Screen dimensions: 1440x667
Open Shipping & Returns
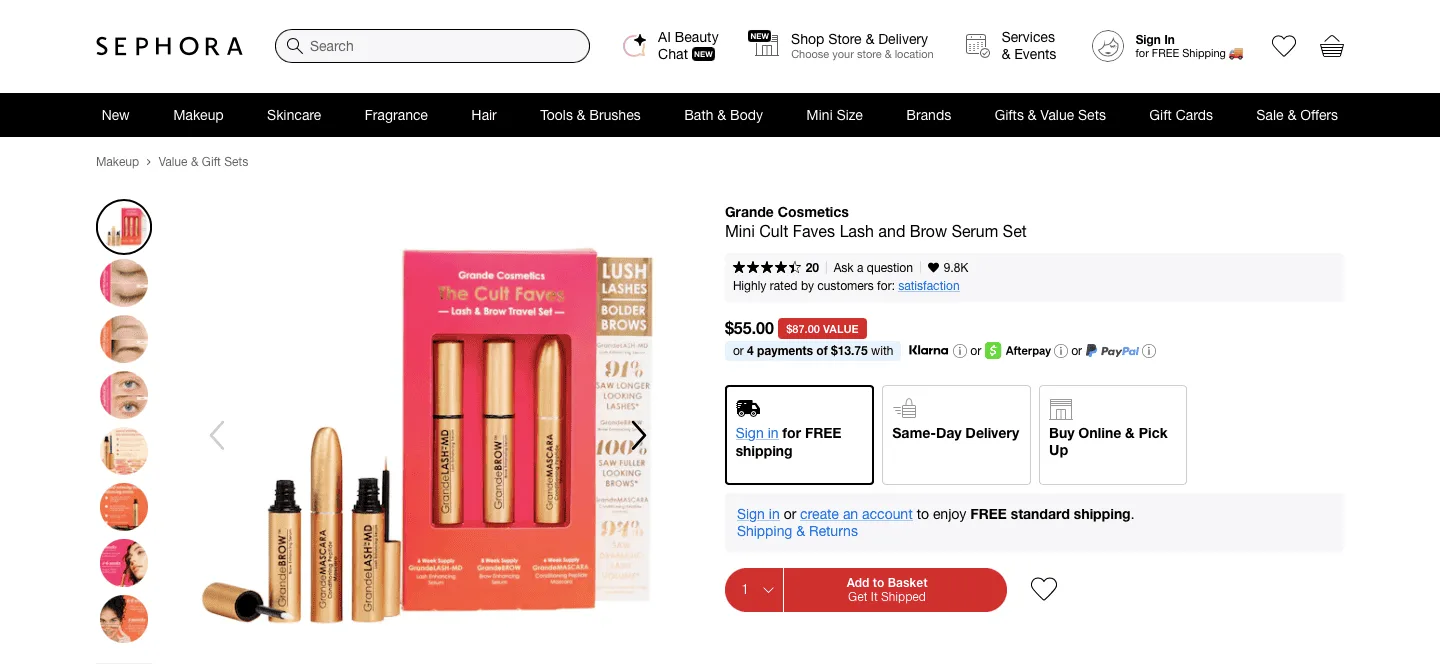(797, 531)
